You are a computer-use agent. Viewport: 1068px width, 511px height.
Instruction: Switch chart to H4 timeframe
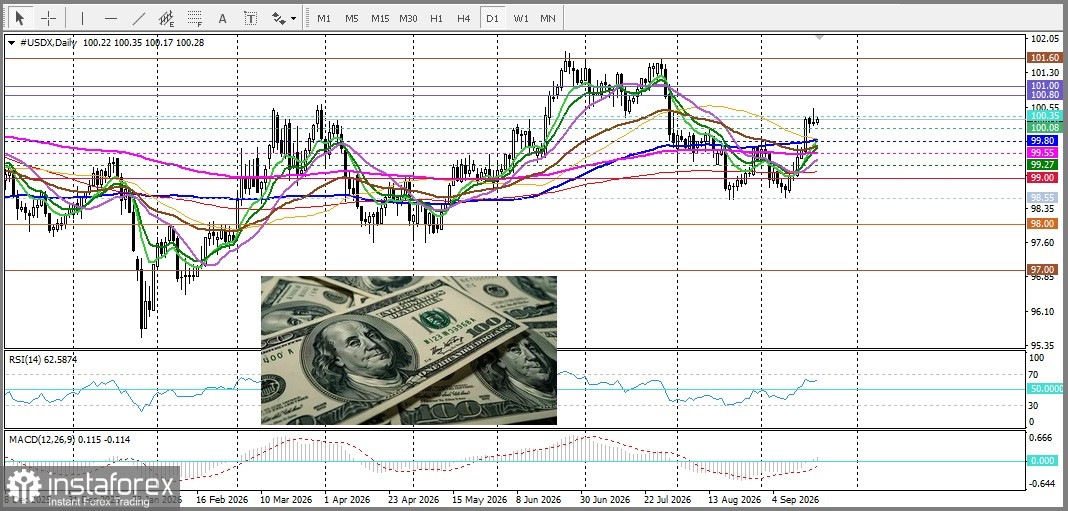464,18
